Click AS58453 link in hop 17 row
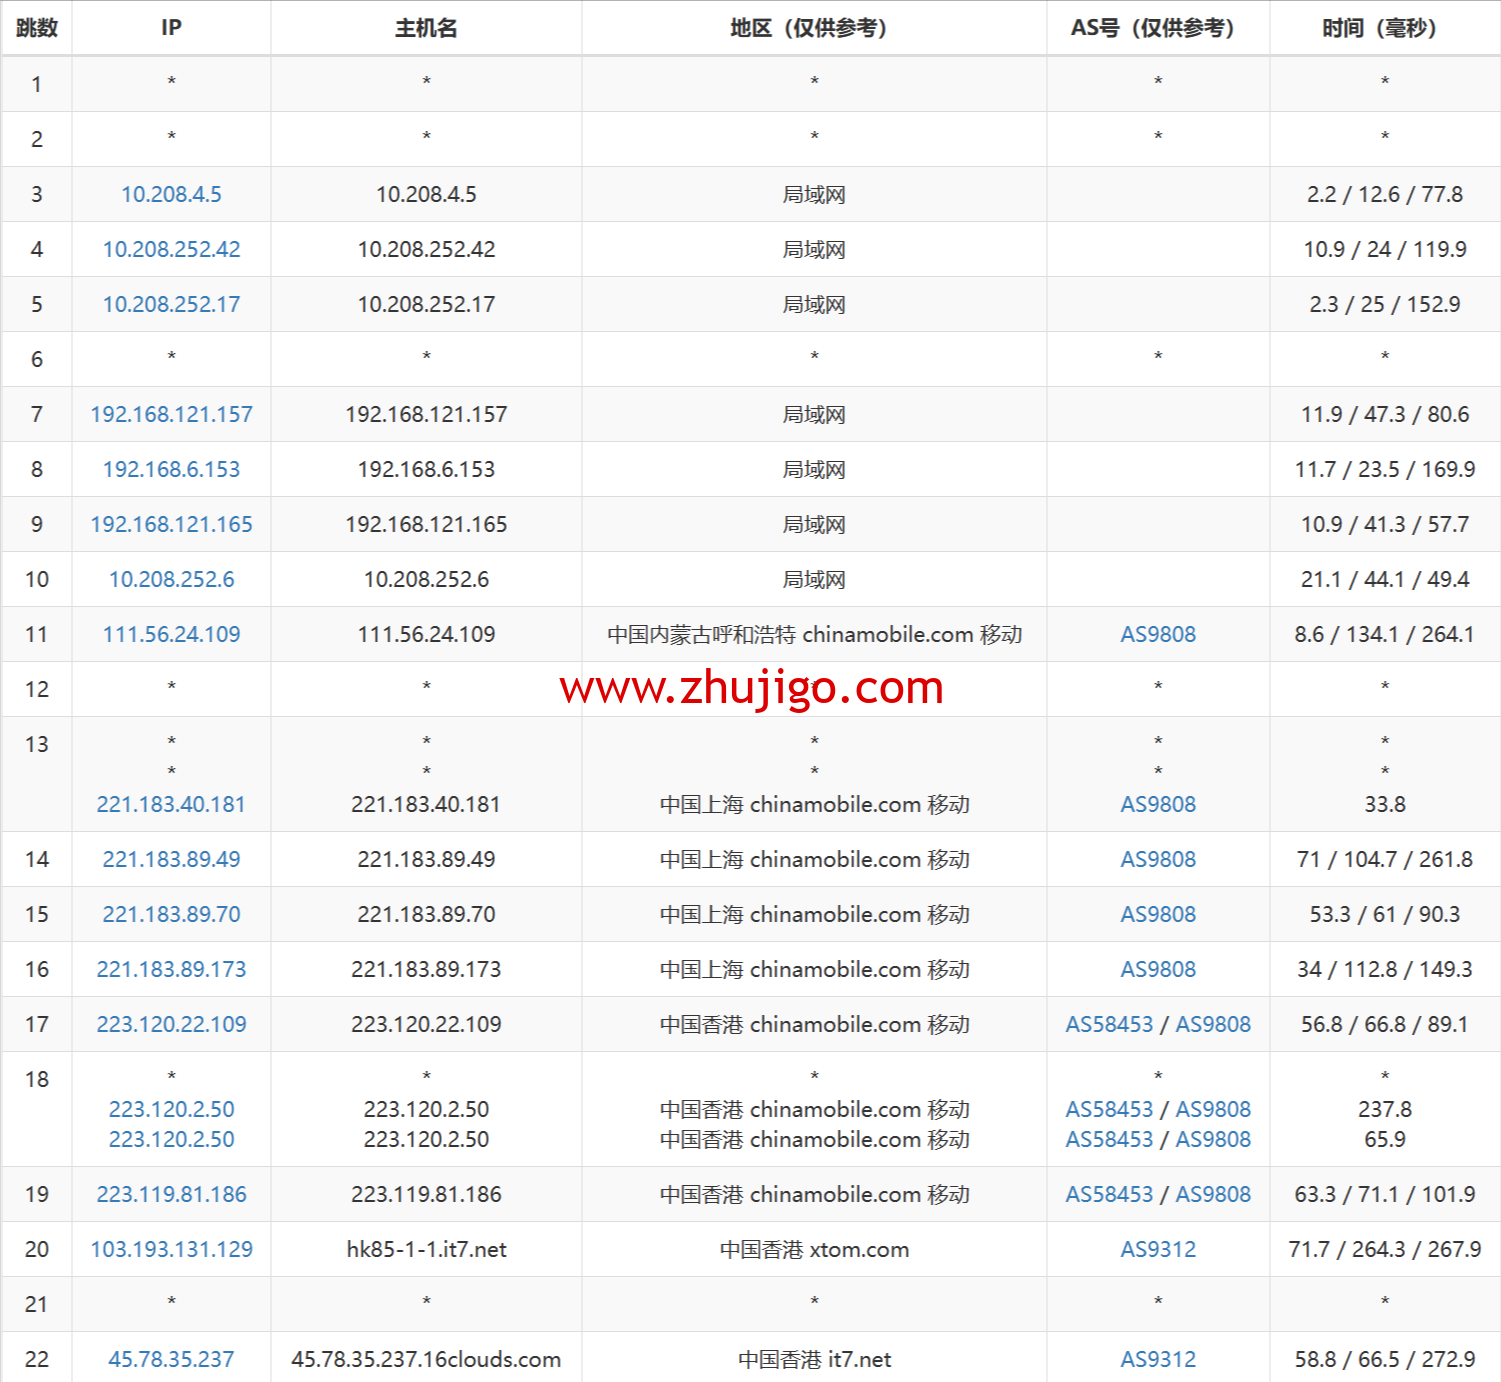Screen dimensions: 1501x1382 pos(1109,1025)
